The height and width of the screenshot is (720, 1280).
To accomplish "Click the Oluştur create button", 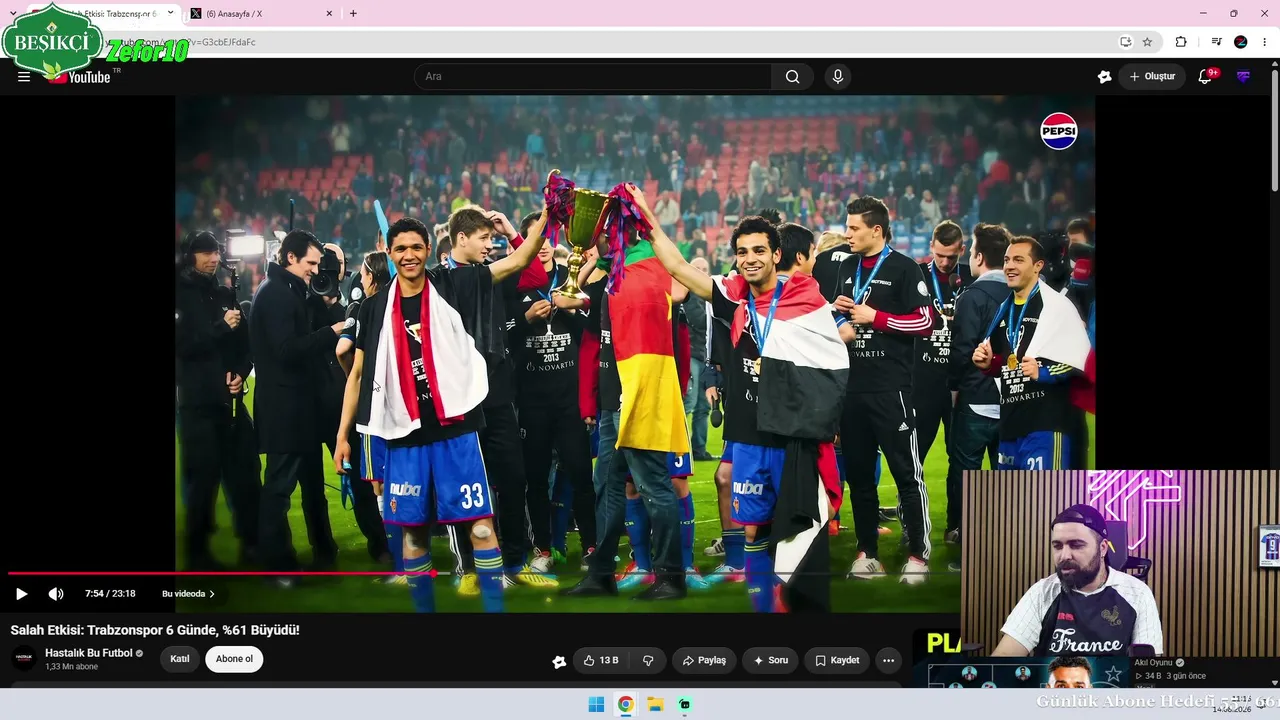I will (1152, 77).
